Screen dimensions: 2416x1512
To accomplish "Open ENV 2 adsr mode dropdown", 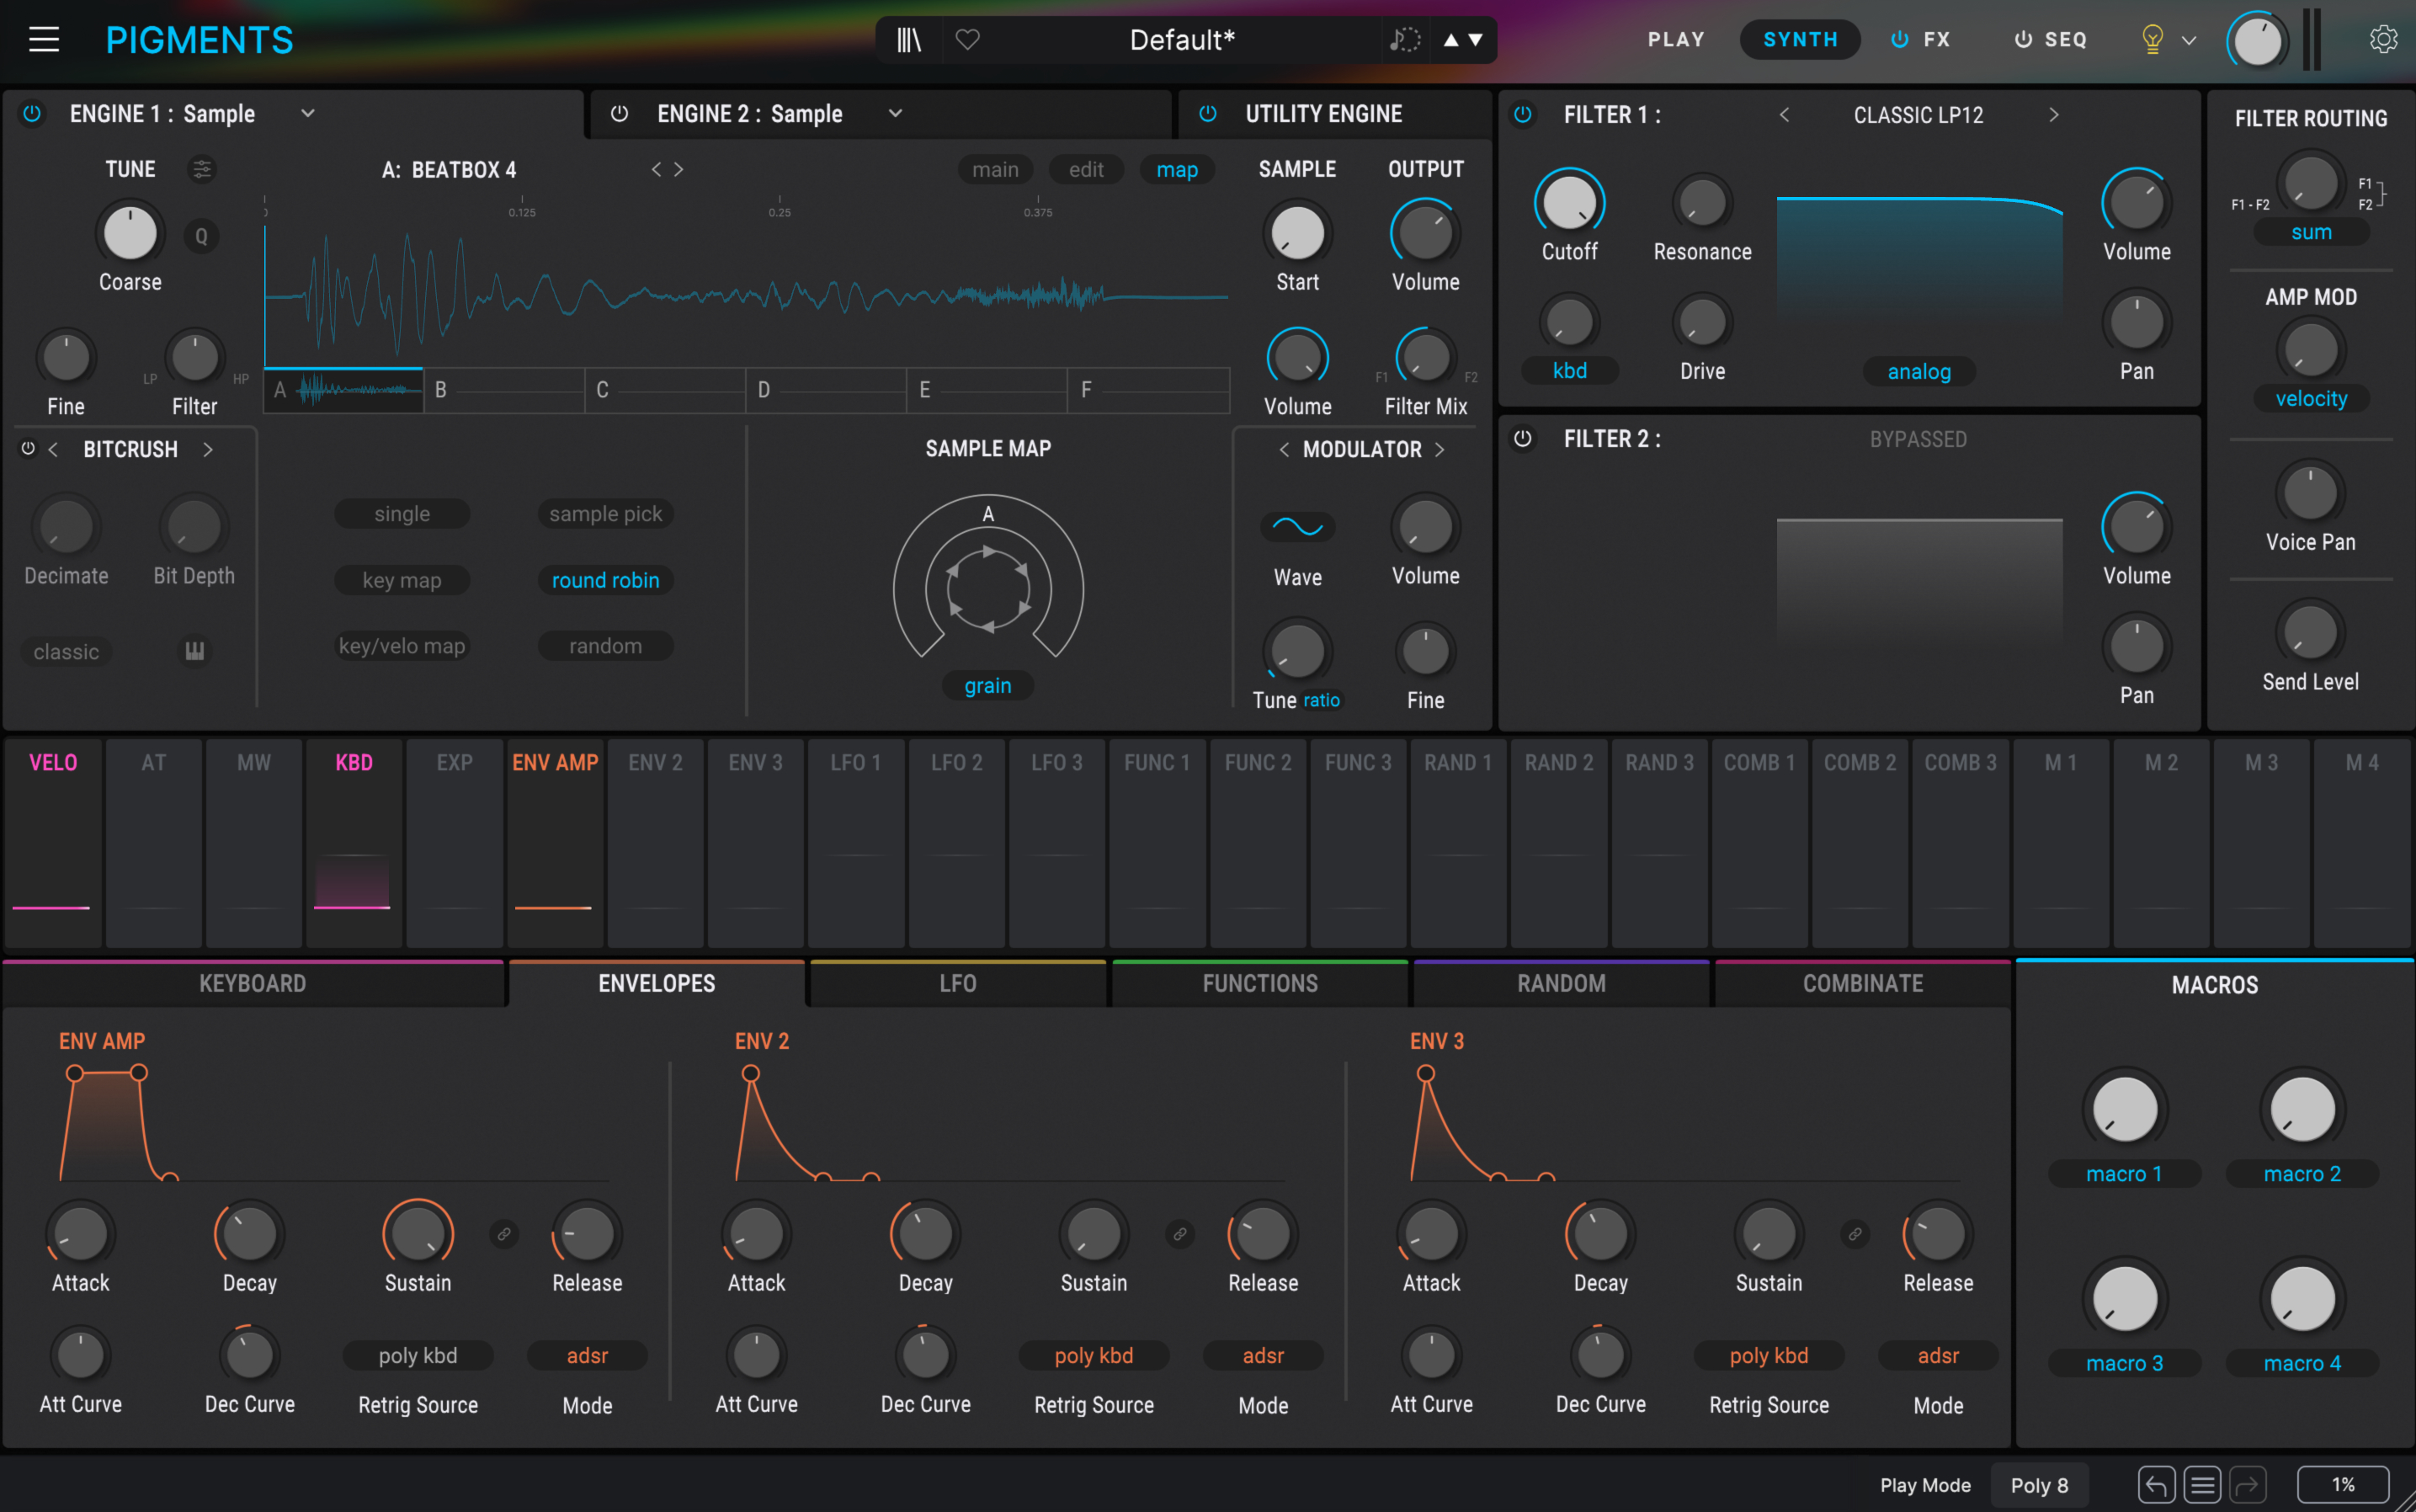I will pos(1263,1356).
